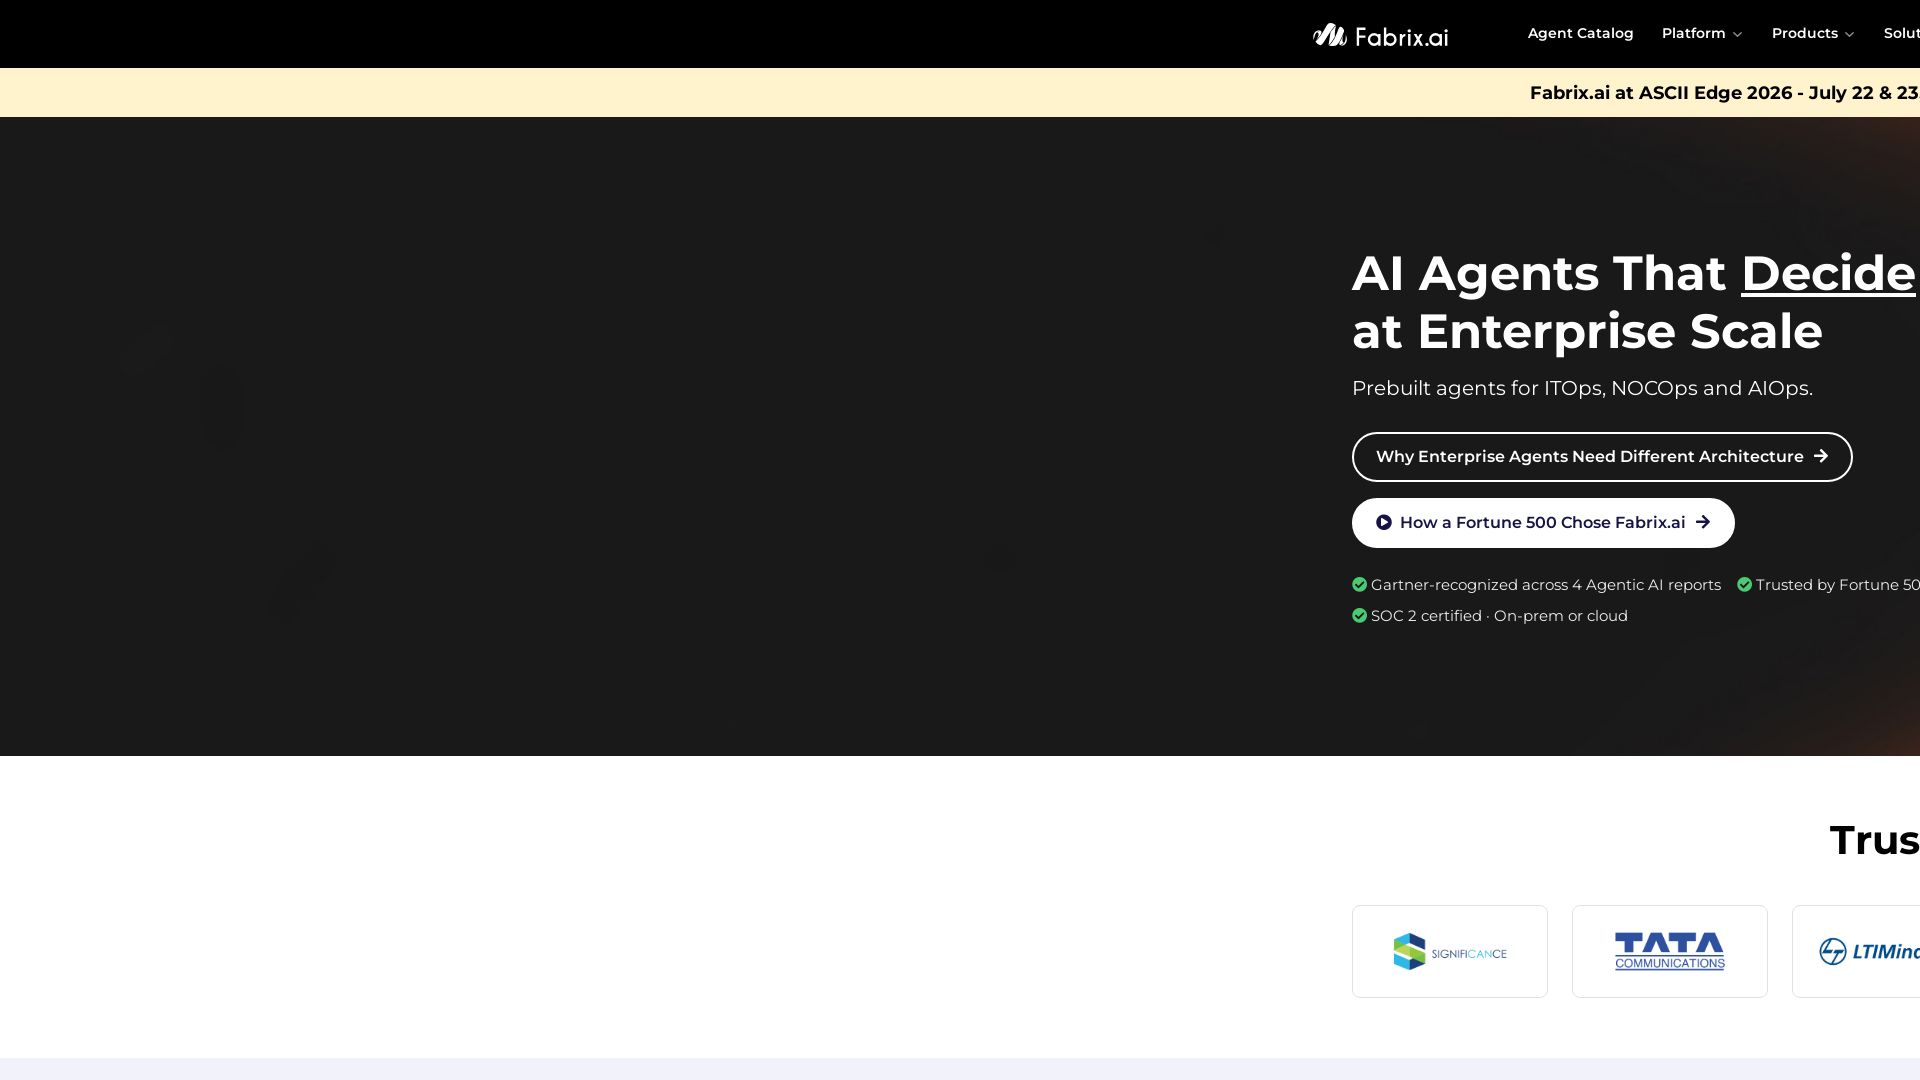The height and width of the screenshot is (1080, 1920).
Task: Open the Fabrix.ai logo home link
Action: pos(1380,36)
